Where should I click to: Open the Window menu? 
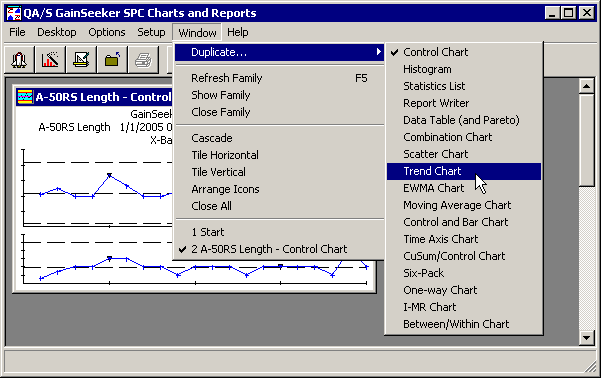[x=197, y=33]
